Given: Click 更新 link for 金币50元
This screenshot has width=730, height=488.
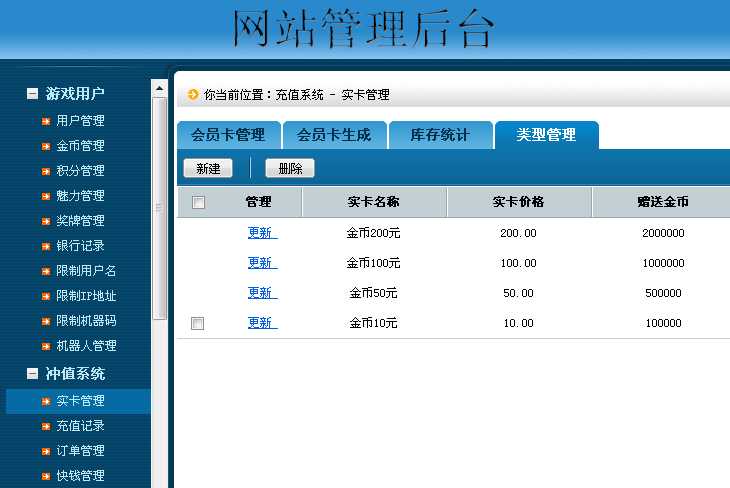Looking at the screenshot, I should 263,292.
